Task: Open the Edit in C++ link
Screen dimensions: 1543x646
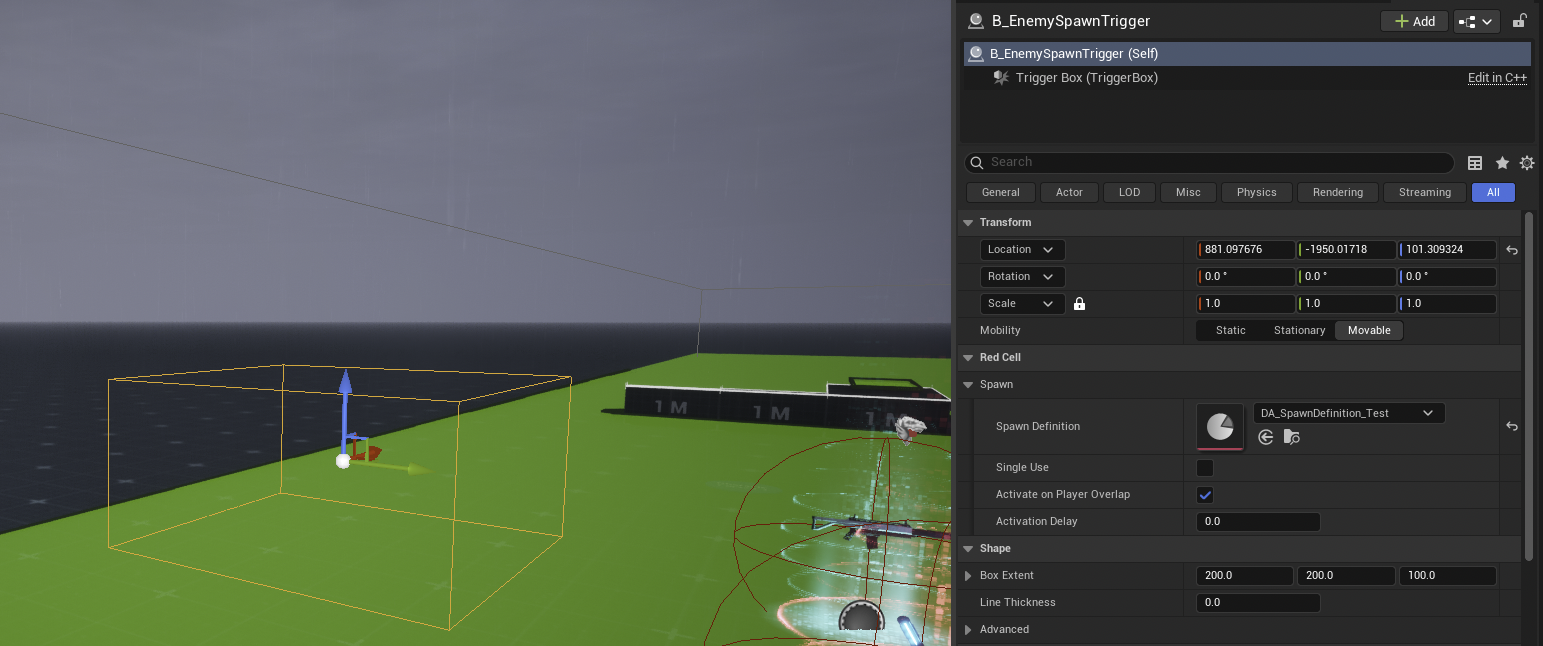Action: [1497, 78]
